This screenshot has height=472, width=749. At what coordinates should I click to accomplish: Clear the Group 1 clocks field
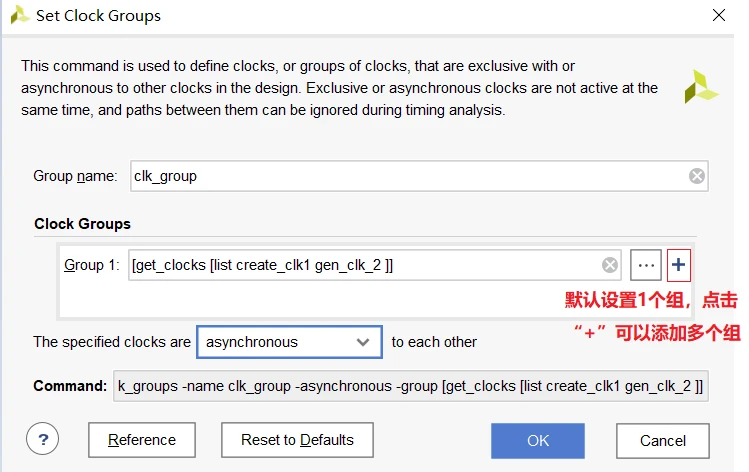coord(609,265)
